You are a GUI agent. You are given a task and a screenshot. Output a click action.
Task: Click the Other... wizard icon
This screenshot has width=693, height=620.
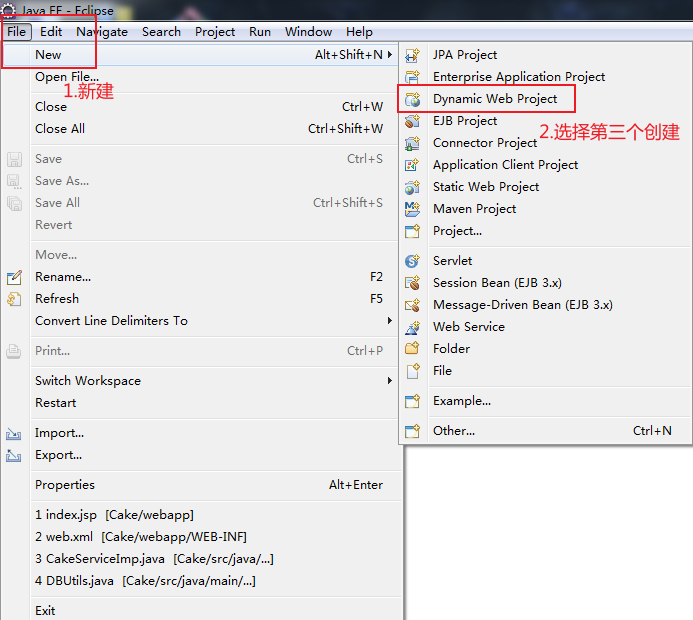coord(412,431)
